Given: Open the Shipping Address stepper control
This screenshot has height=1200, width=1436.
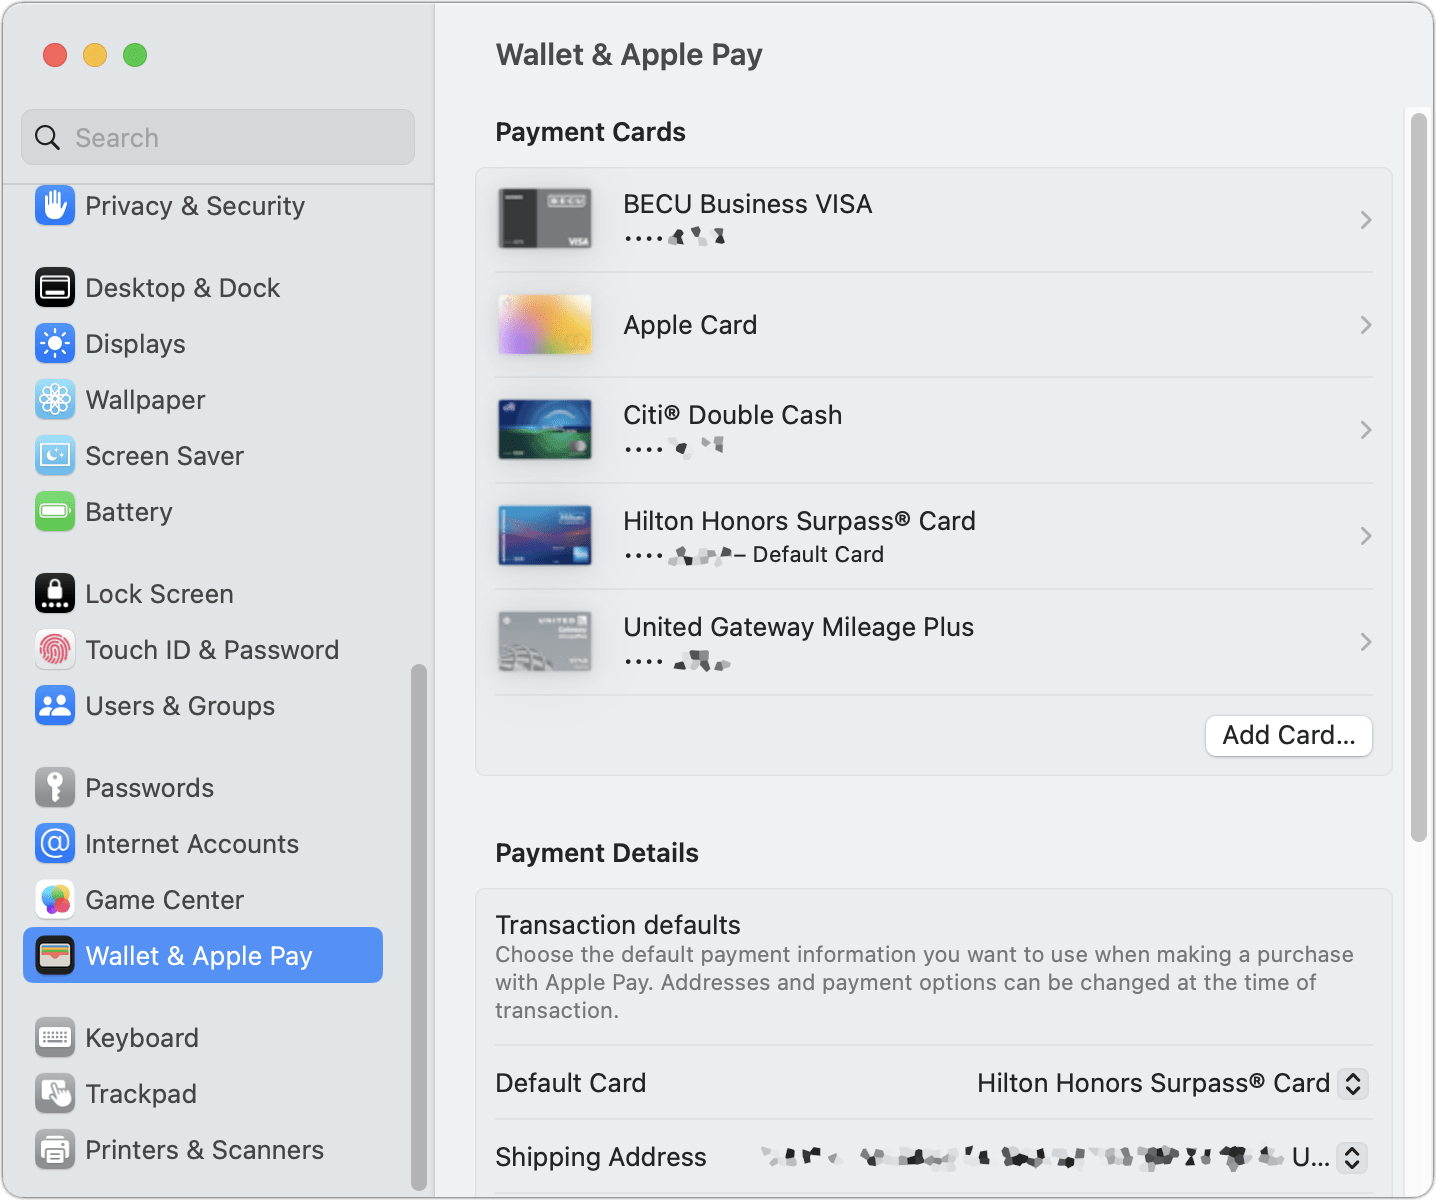Looking at the screenshot, I should coord(1352,1157).
